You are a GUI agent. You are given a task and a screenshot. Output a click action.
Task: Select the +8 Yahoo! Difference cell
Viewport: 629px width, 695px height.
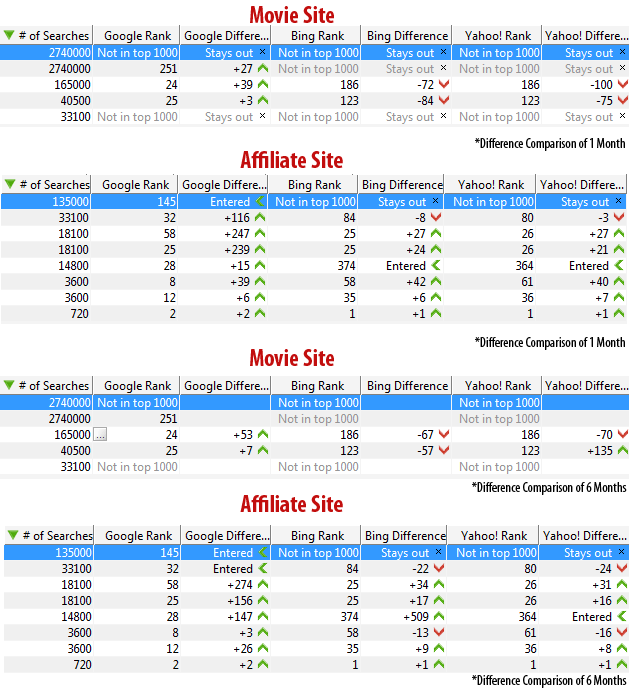pos(584,648)
